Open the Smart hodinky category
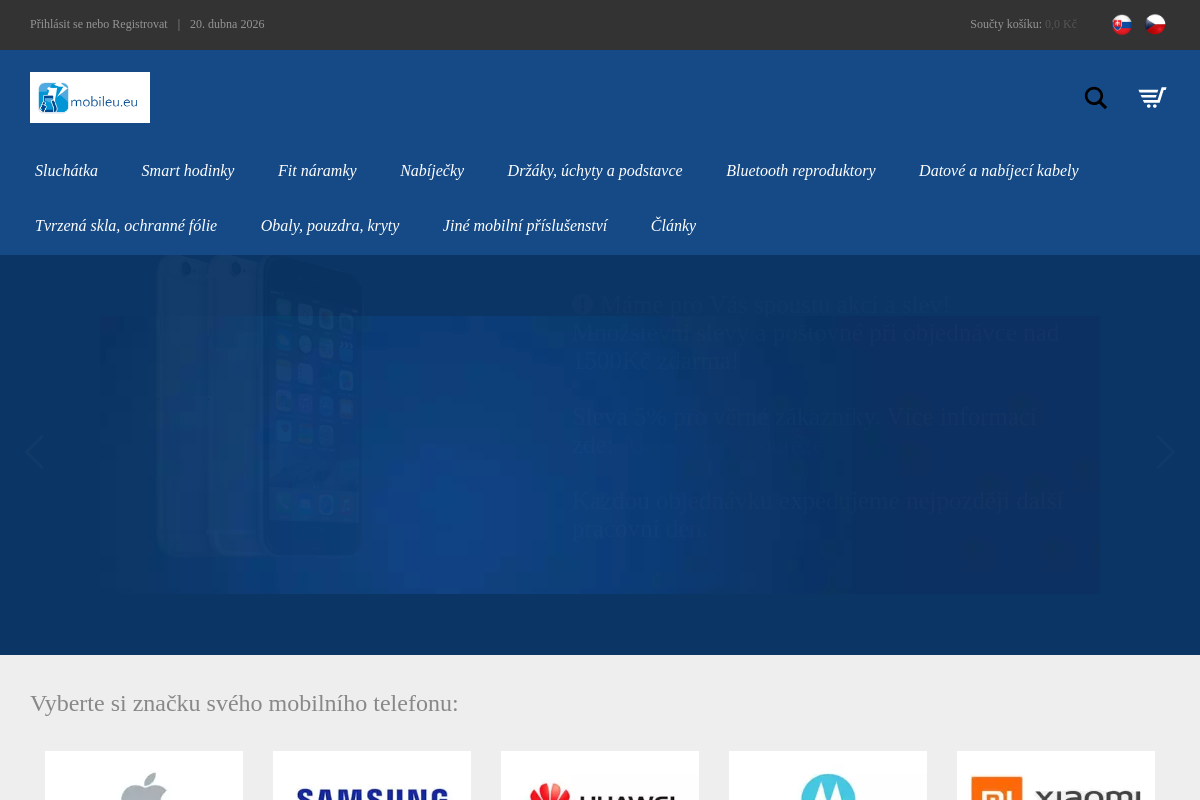The image size is (1200, 800). (x=188, y=171)
